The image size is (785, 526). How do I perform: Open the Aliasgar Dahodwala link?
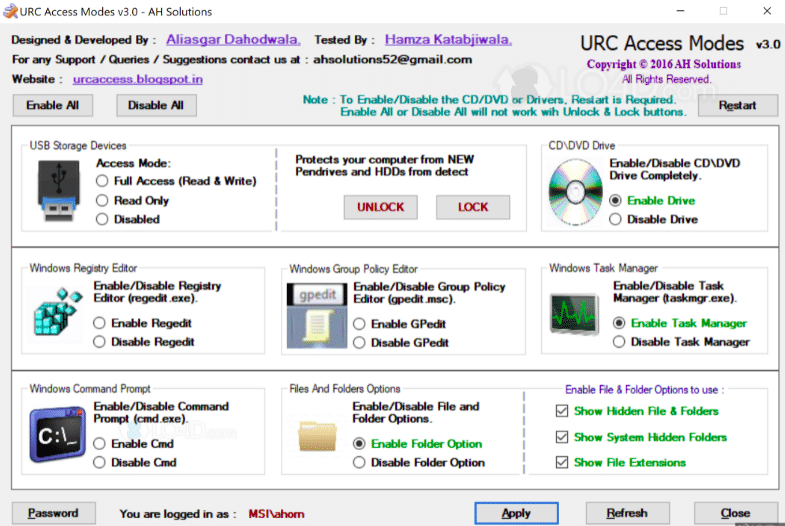pyautogui.click(x=233, y=40)
